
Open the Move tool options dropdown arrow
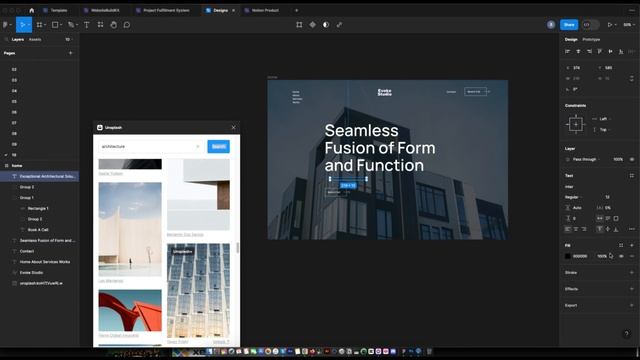[29, 25]
